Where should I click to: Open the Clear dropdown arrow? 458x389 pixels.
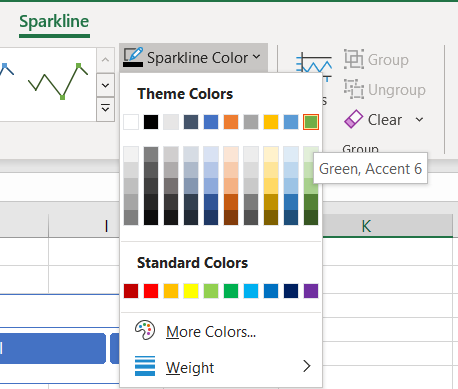point(420,119)
